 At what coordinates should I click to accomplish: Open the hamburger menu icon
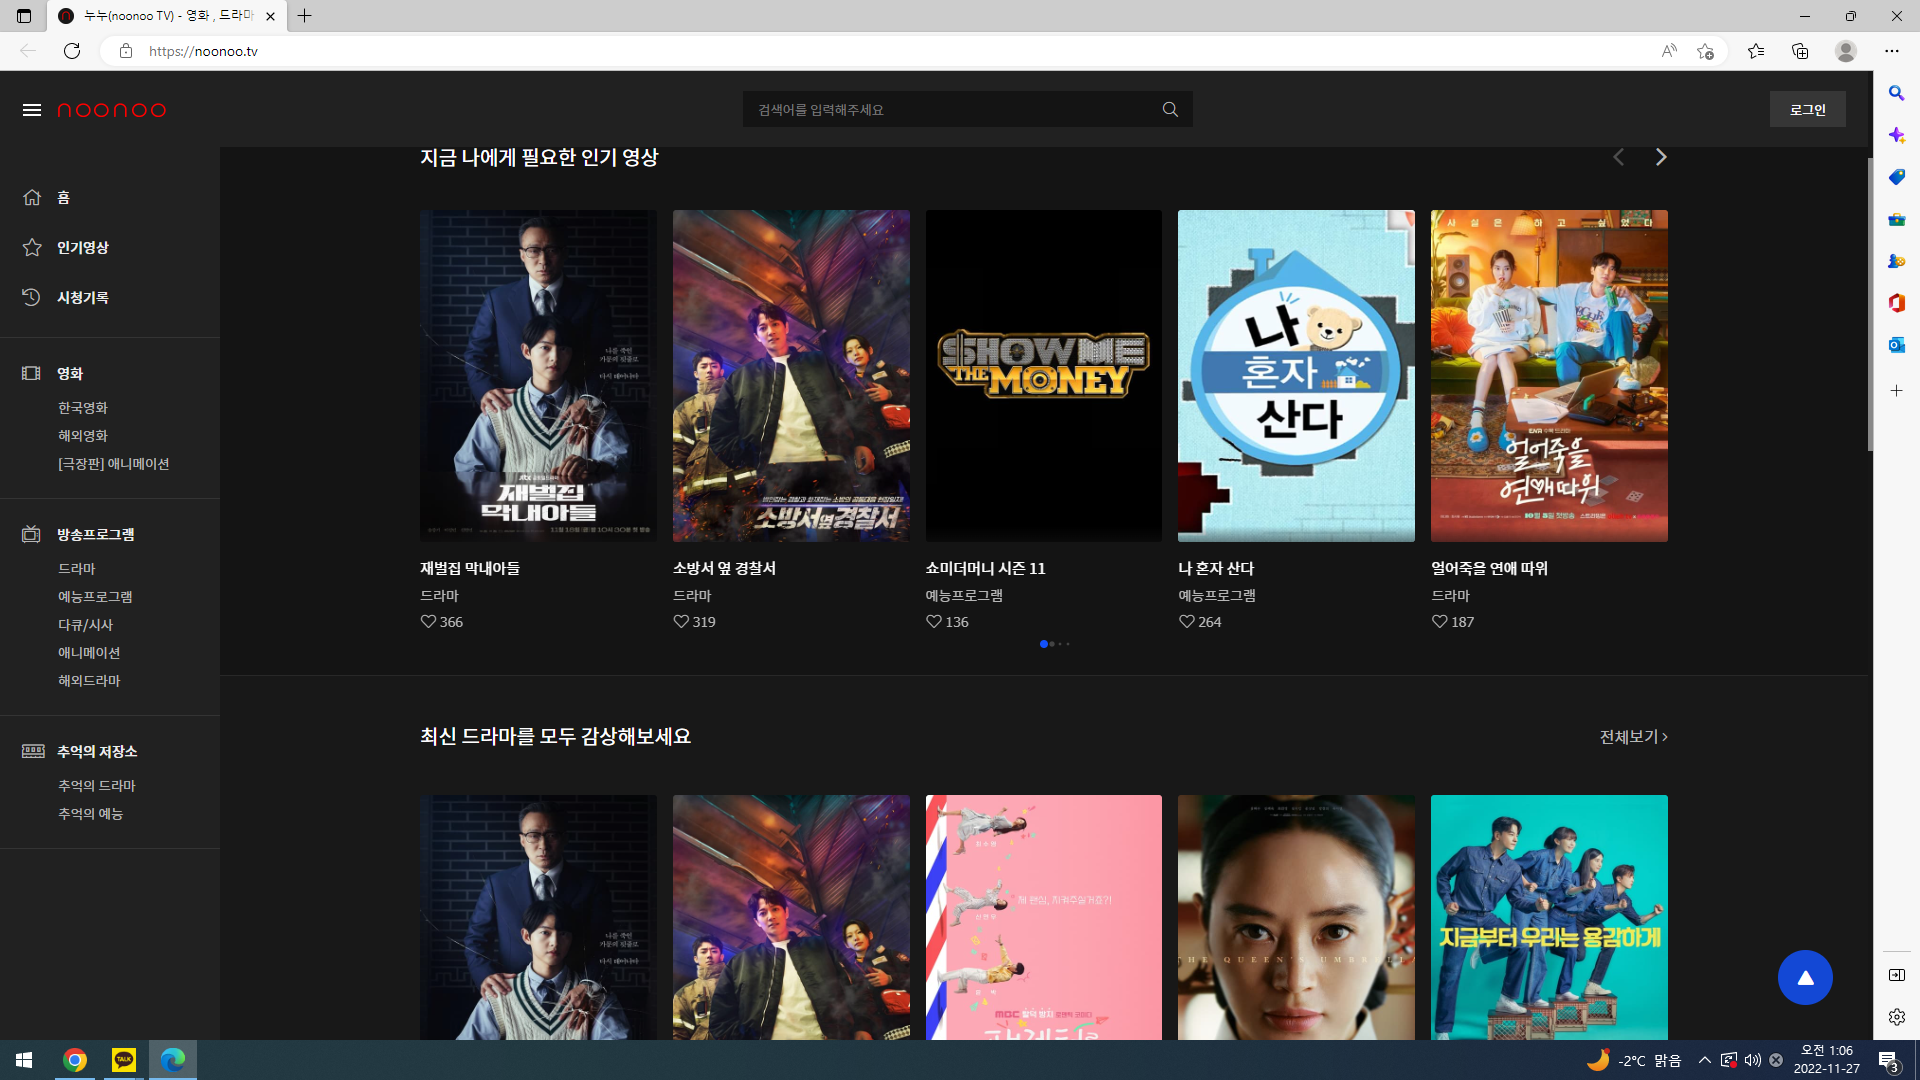click(32, 110)
